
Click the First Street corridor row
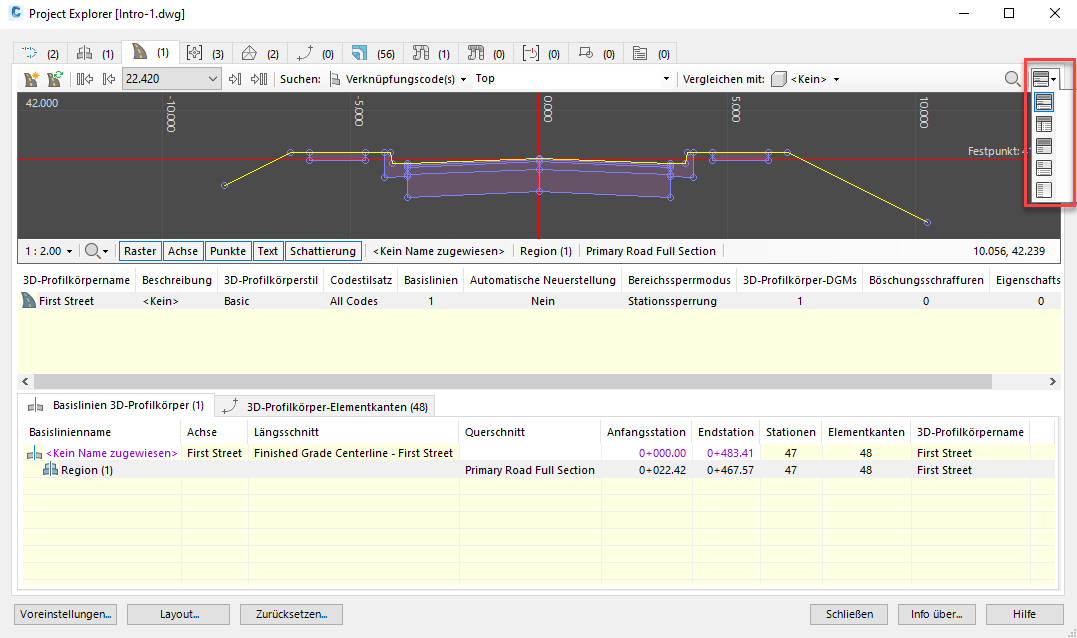coord(538,301)
